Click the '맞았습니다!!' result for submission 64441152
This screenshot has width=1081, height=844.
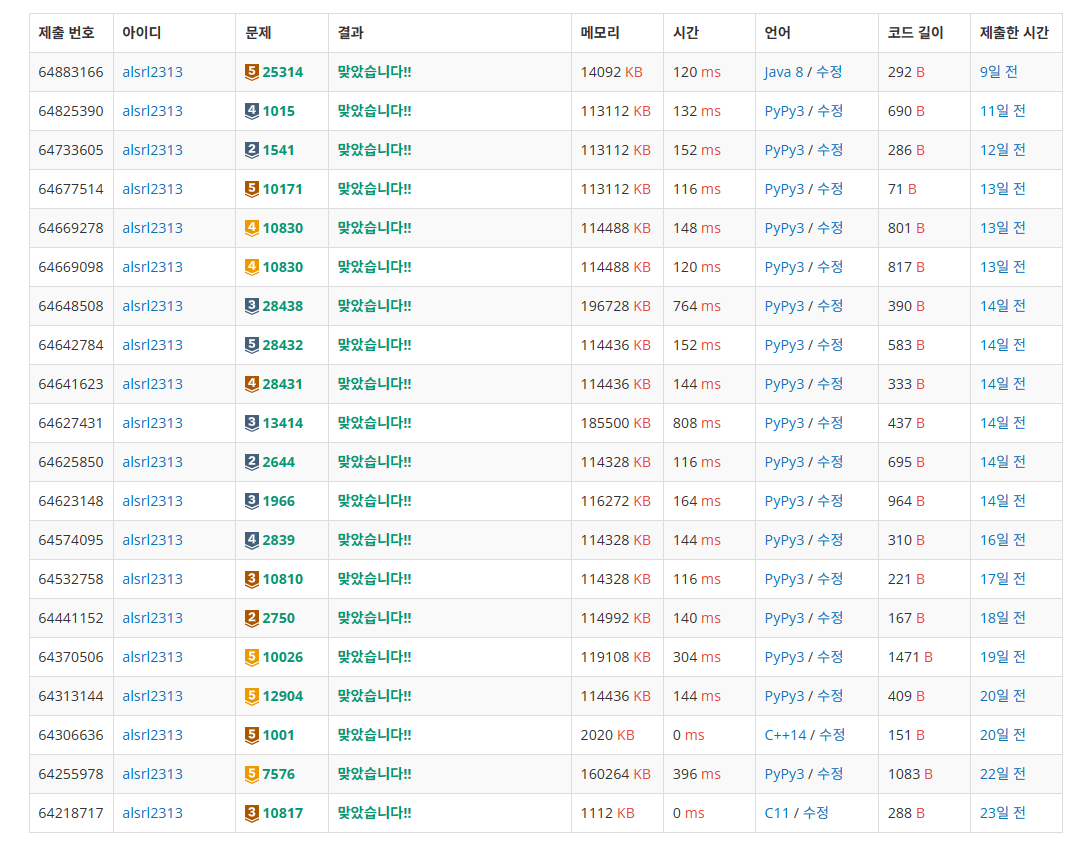[374, 618]
